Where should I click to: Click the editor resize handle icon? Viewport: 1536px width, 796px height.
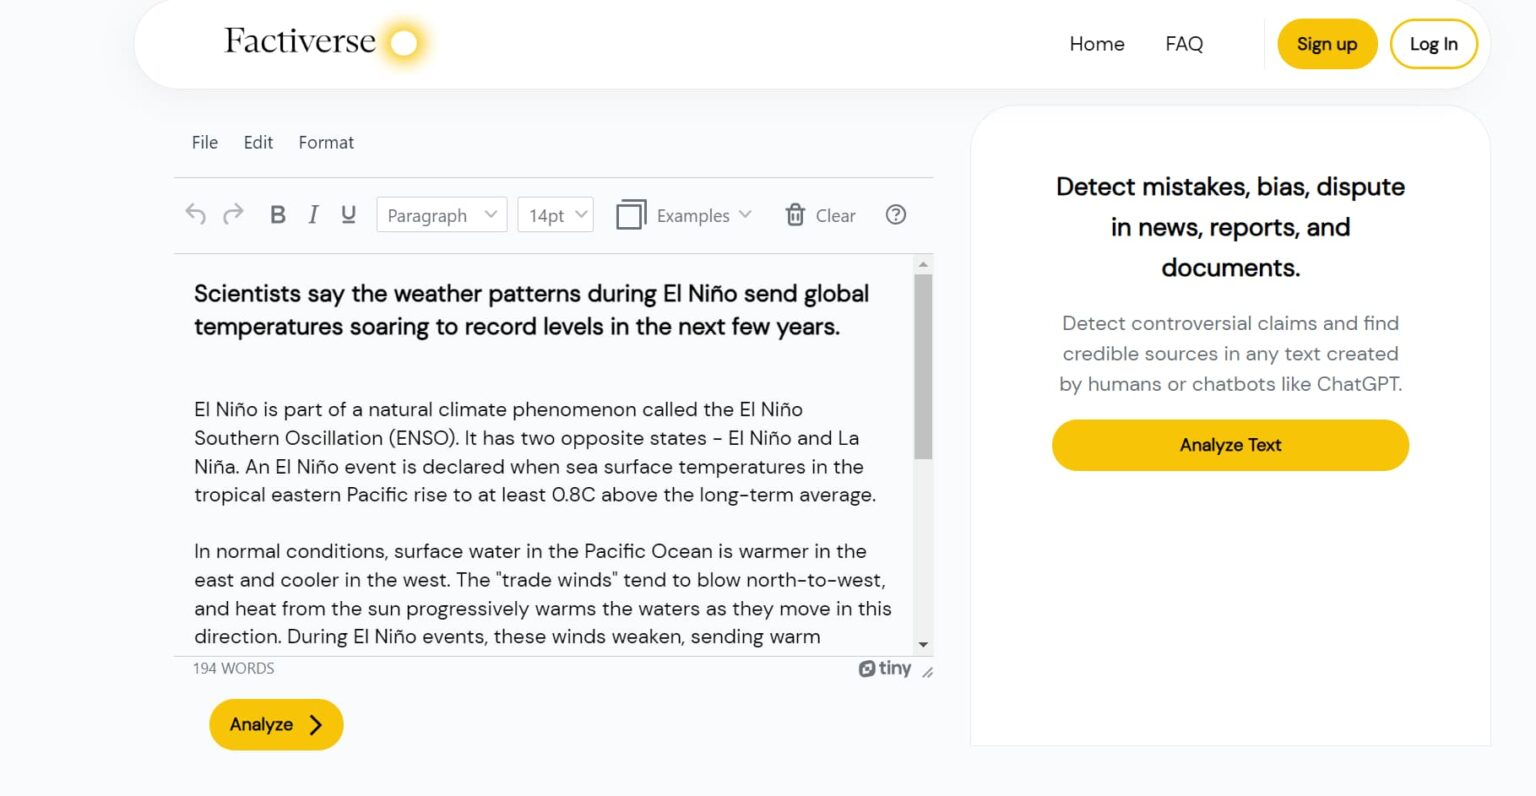[927, 672]
